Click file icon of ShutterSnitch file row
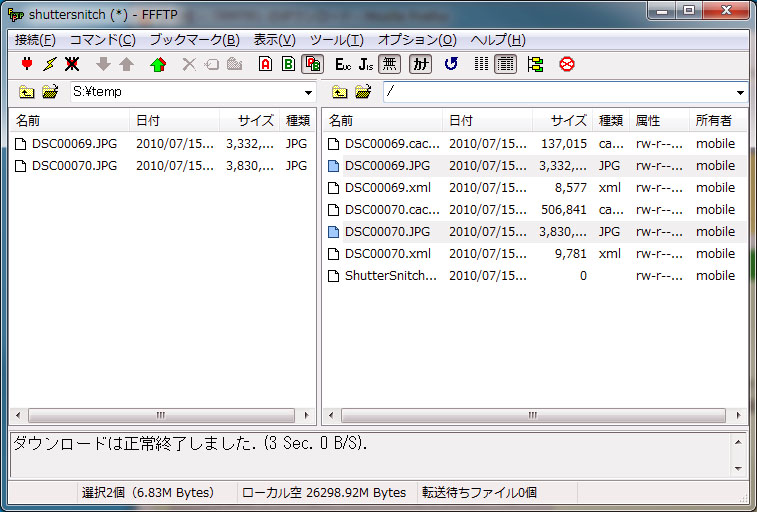Viewport: 757px width, 512px height. click(x=333, y=276)
